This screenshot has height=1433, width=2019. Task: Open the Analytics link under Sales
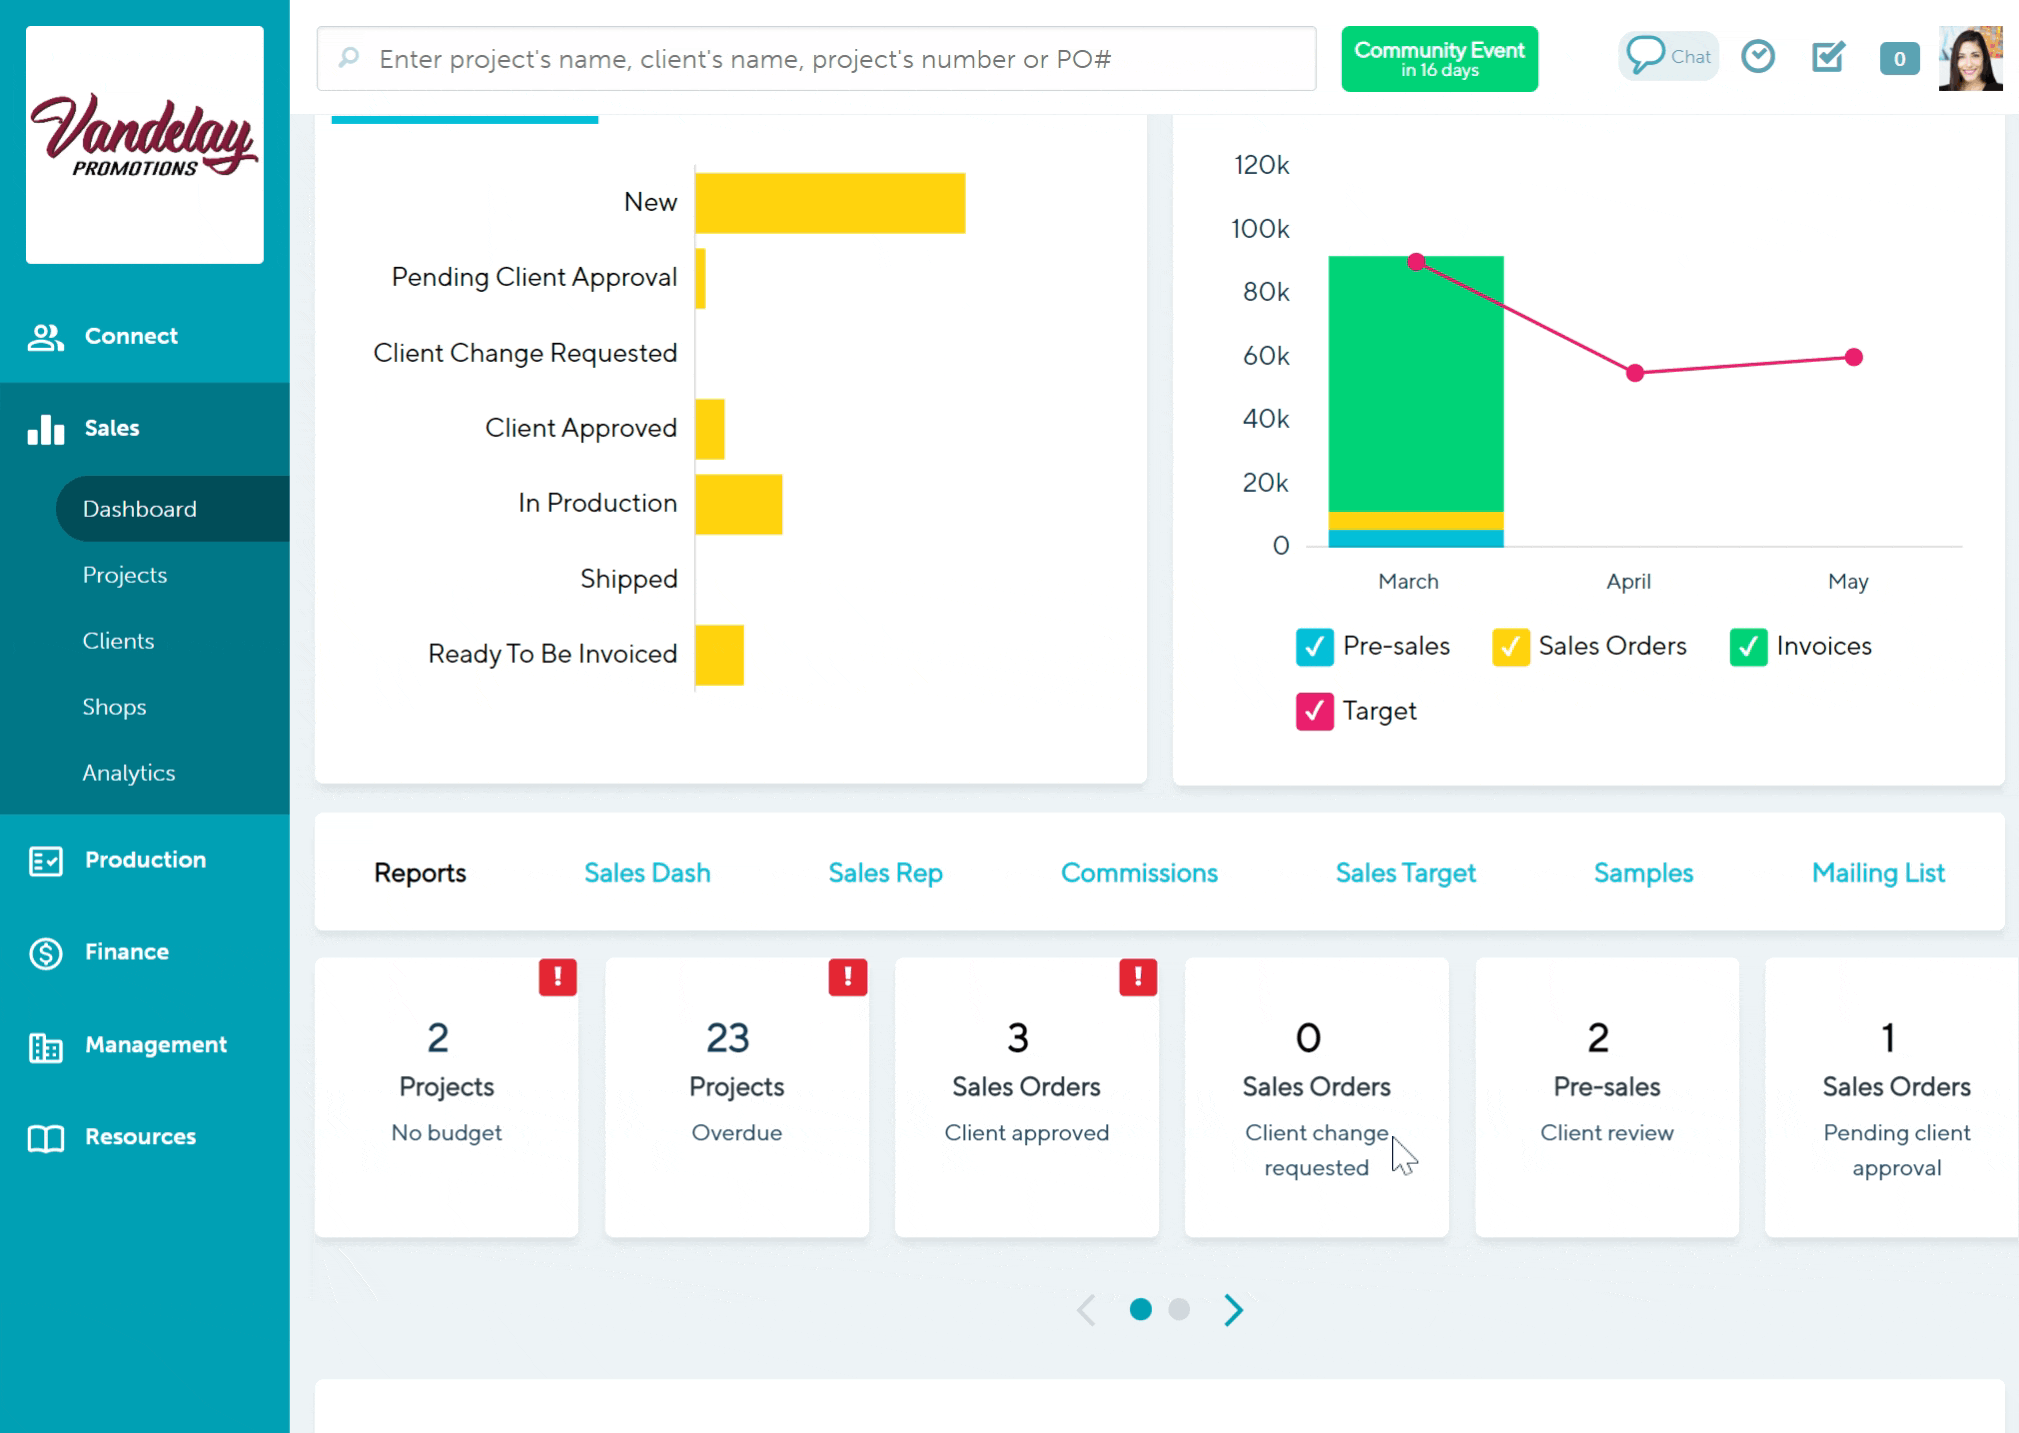click(128, 772)
